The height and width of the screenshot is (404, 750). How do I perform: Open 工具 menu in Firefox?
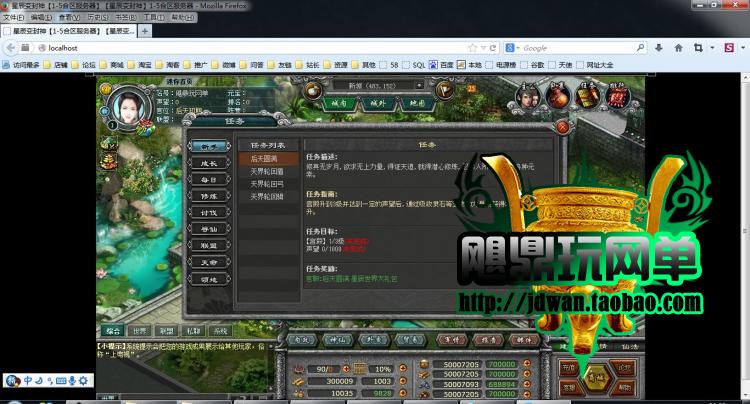154,17
